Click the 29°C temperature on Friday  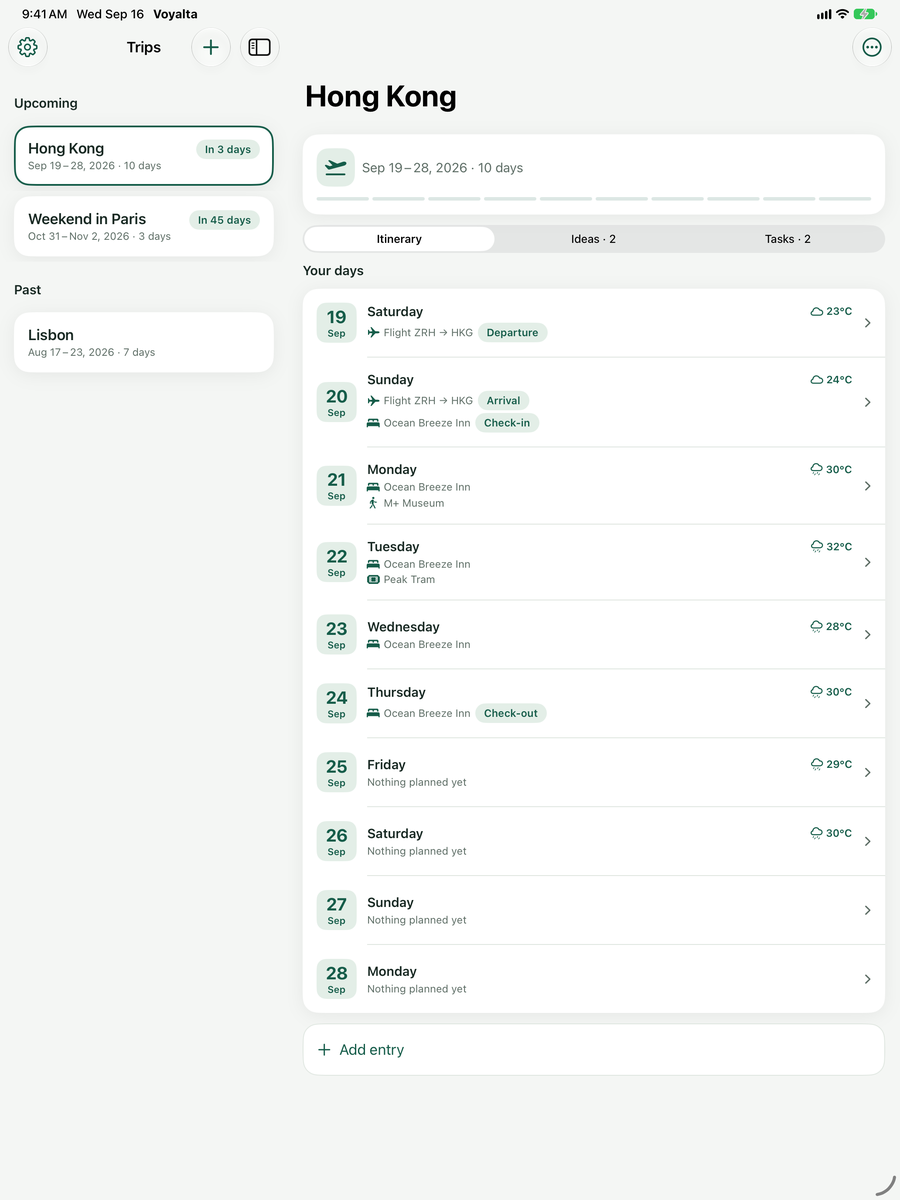tap(839, 764)
